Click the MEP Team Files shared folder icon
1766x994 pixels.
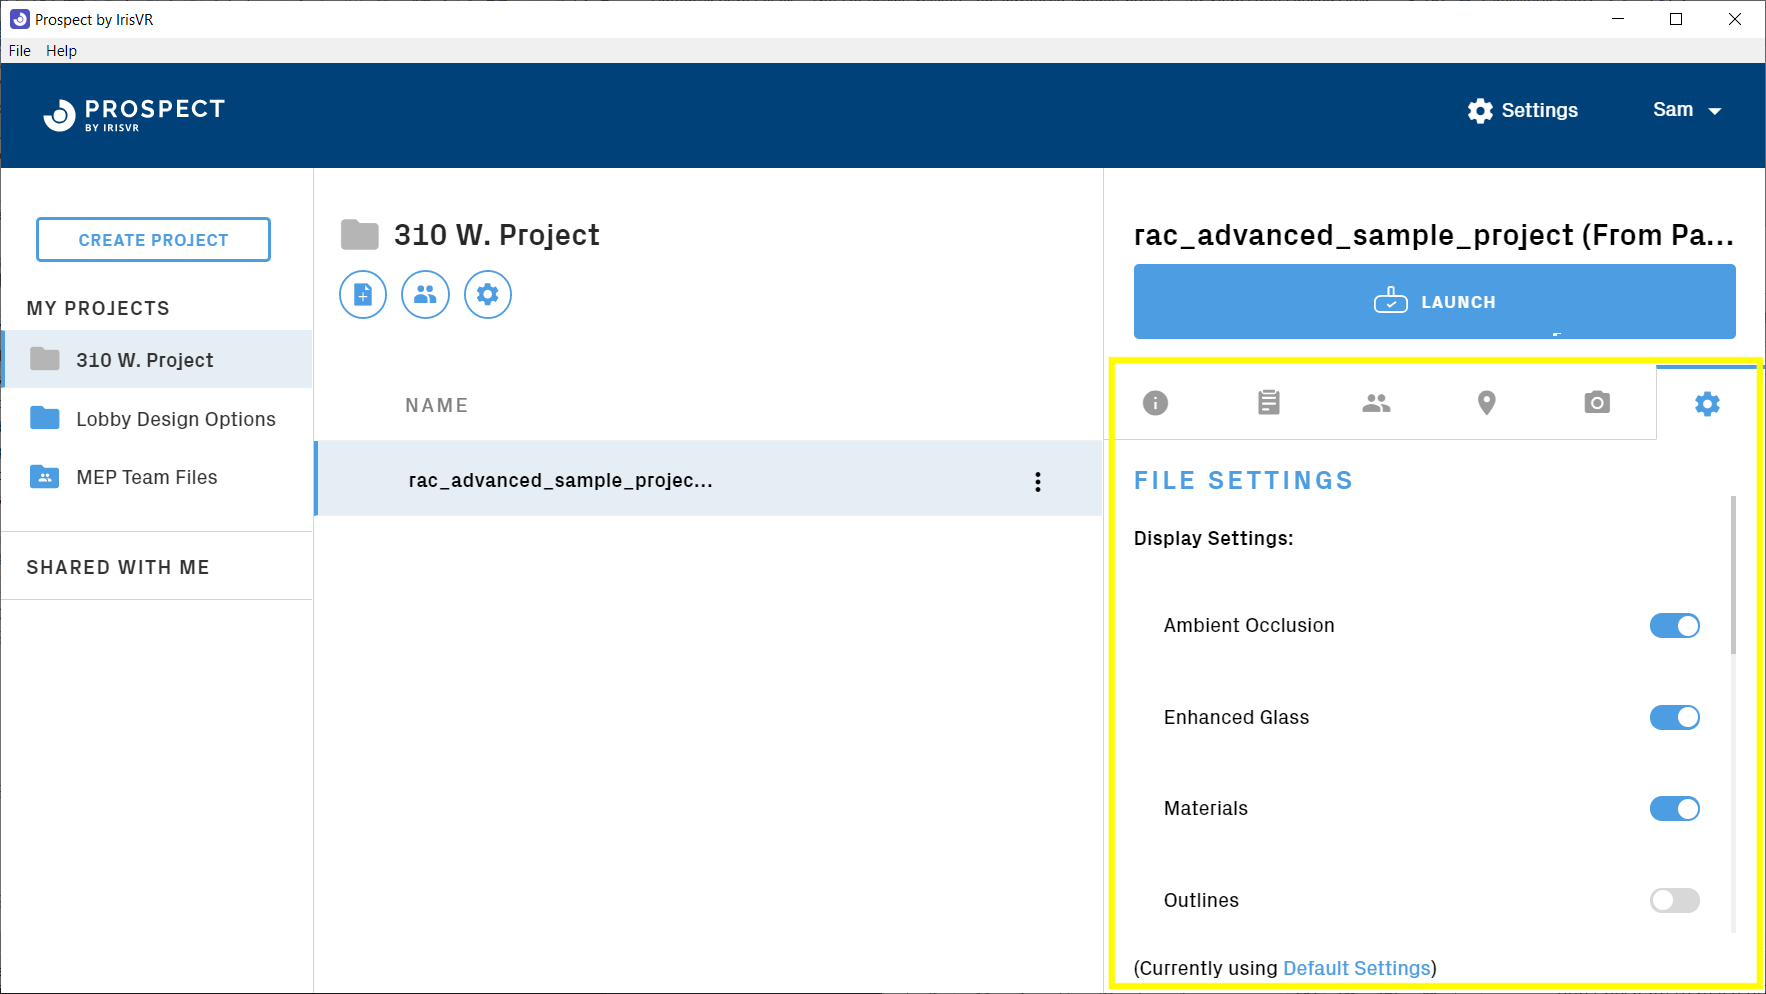point(45,476)
